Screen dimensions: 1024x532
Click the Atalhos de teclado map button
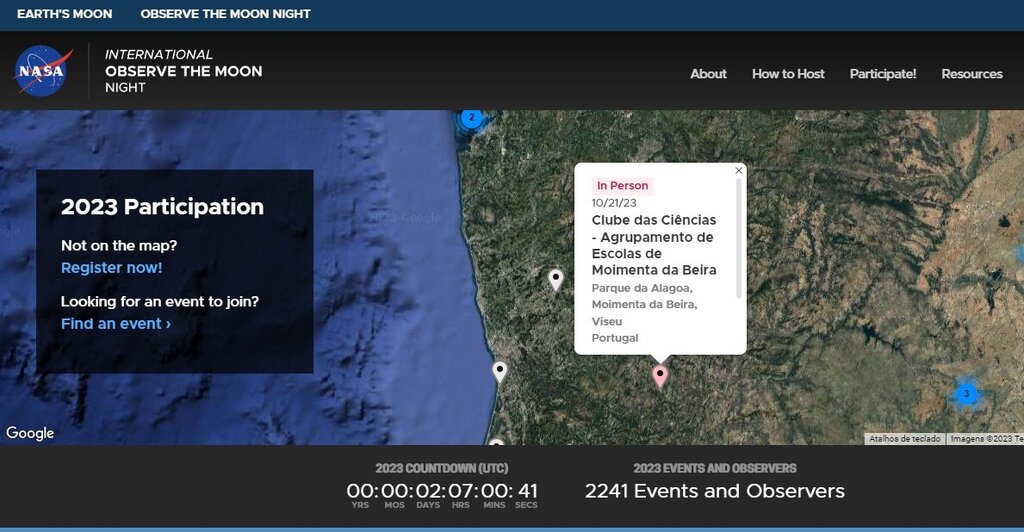click(x=904, y=439)
